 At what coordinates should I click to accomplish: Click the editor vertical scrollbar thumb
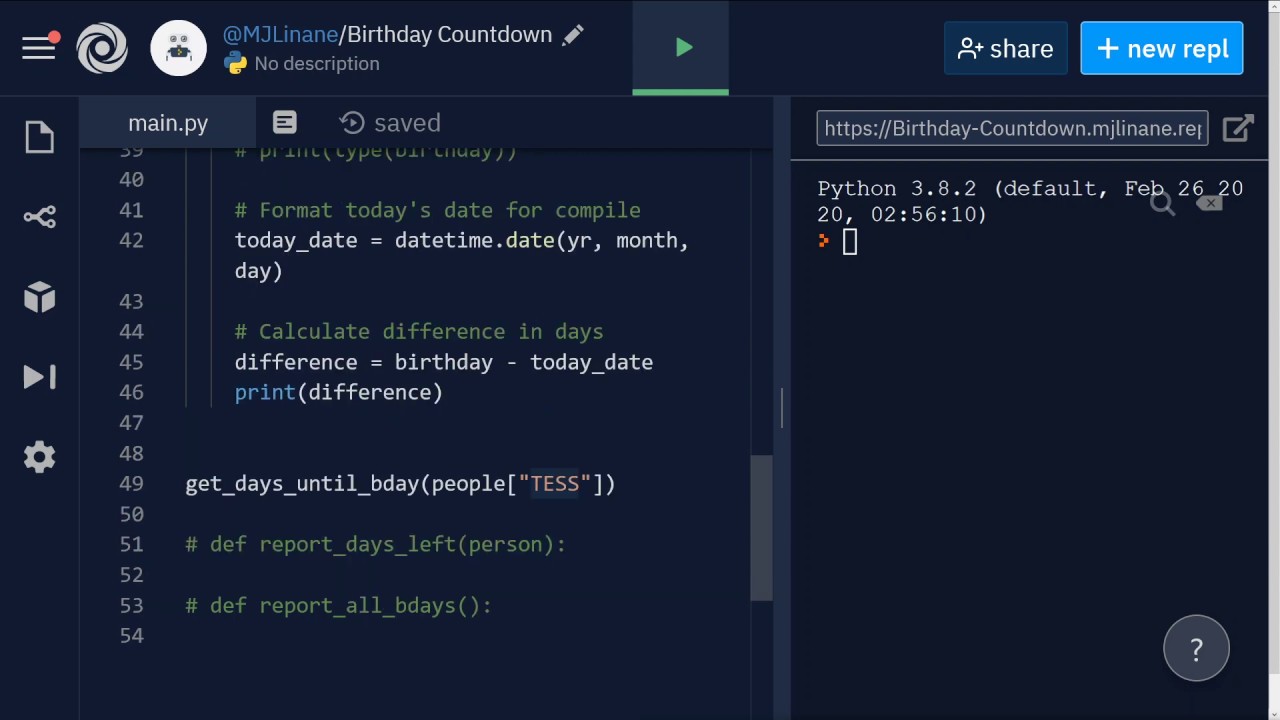click(761, 527)
